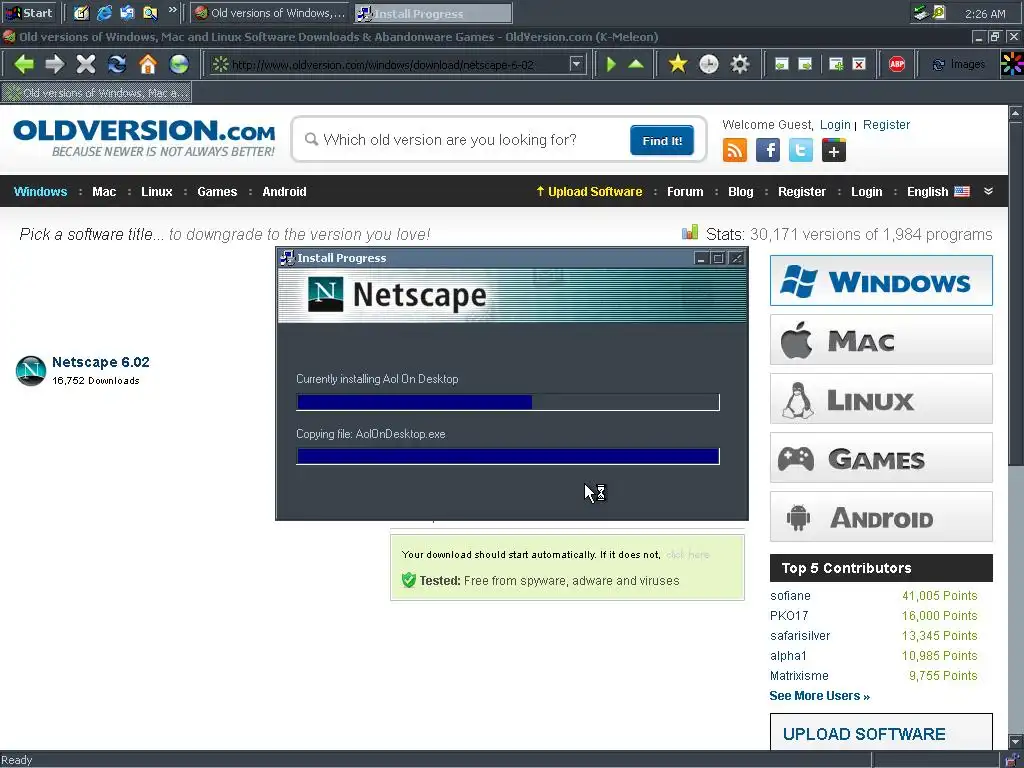Open bookmarks with the yellow star icon
The height and width of the screenshot is (768, 1024).
coord(678,64)
